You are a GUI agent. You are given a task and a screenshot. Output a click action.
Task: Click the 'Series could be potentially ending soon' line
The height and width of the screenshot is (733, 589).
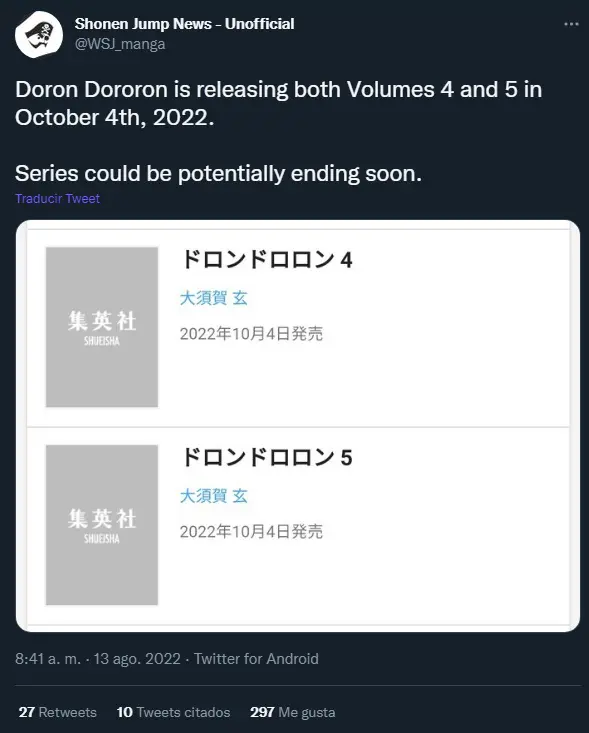point(218,173)
